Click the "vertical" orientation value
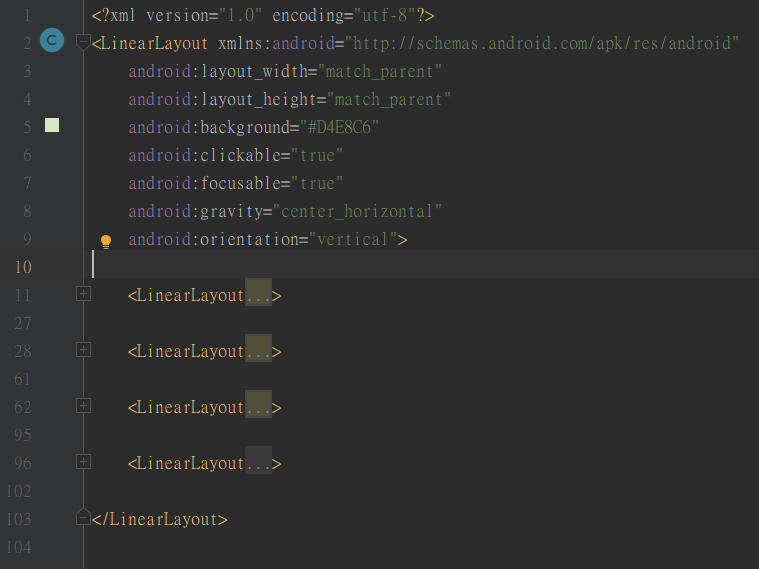 tap(352, 239)
